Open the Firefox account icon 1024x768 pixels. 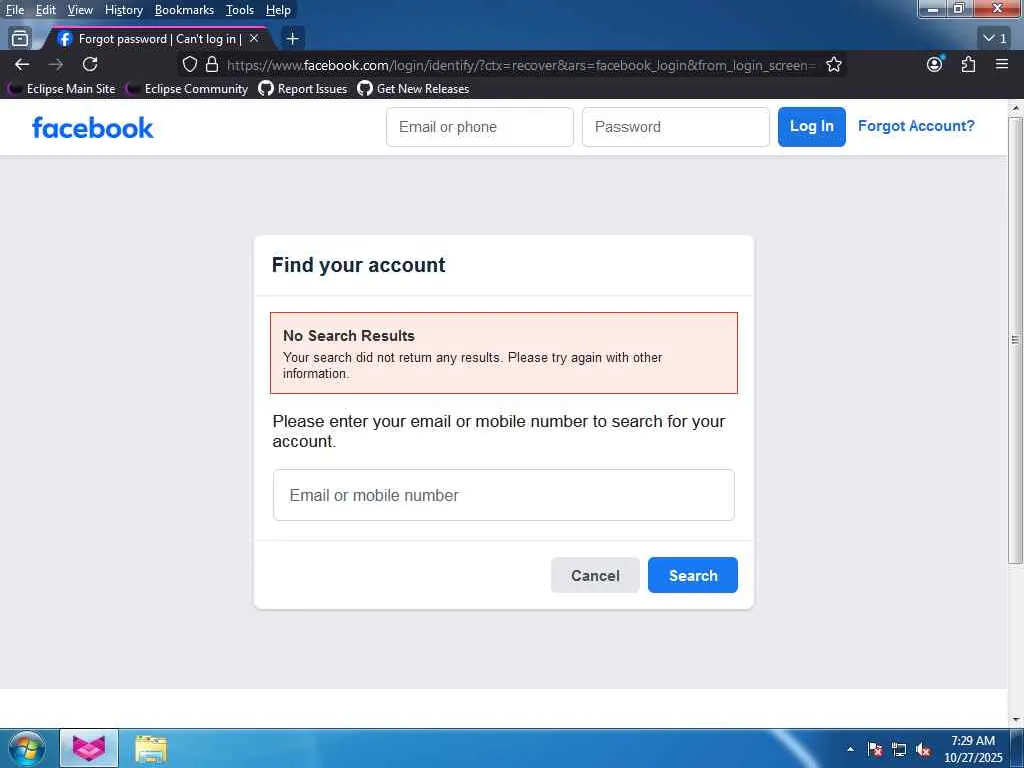[935, 64]
